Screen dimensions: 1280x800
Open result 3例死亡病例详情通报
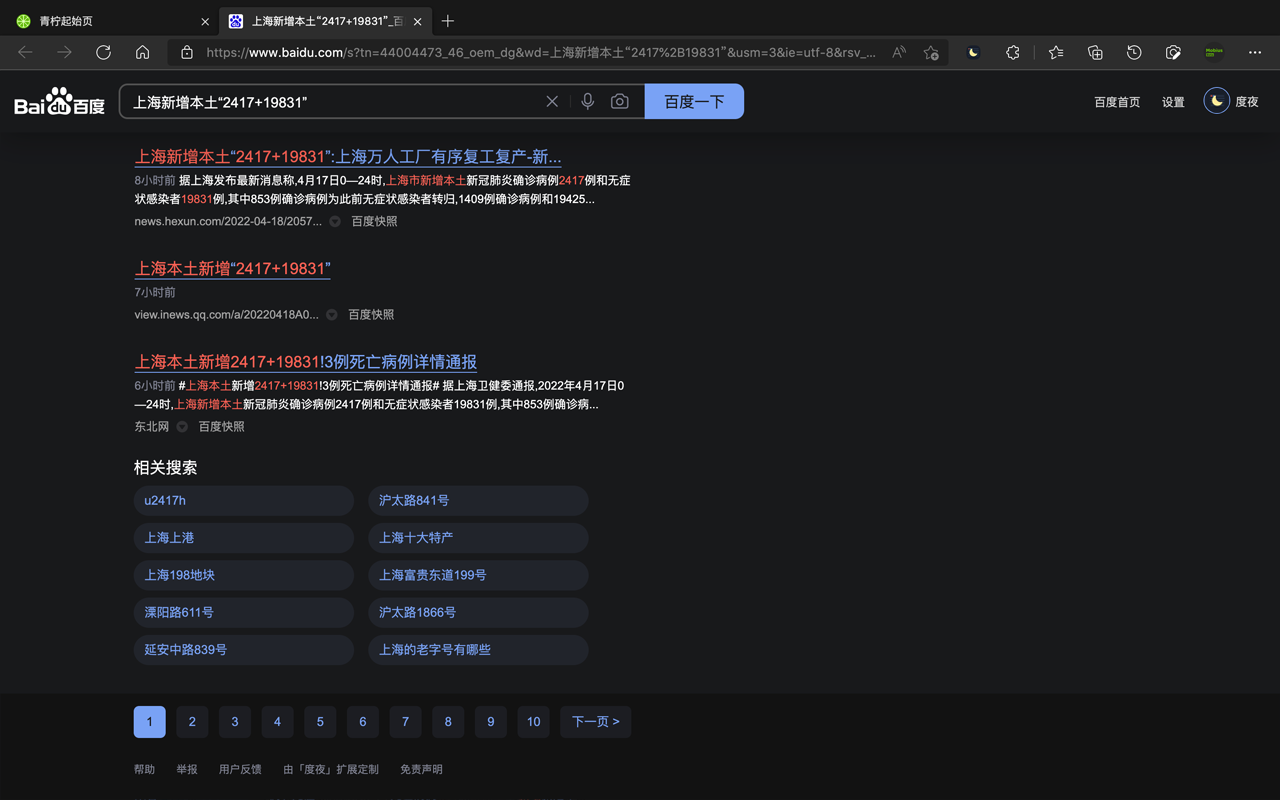pos(306,362)
